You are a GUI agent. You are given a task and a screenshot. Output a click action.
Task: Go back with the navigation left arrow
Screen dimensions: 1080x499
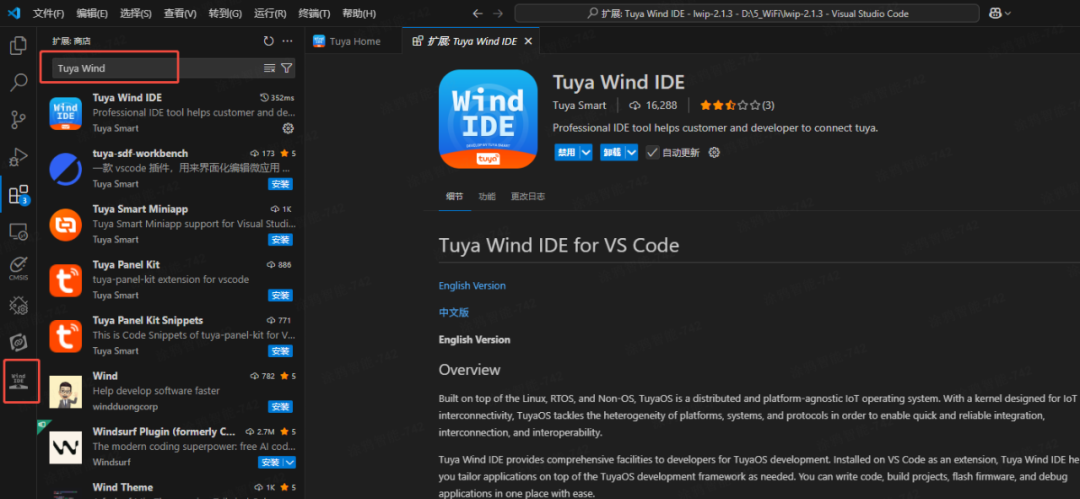point(479,13)
